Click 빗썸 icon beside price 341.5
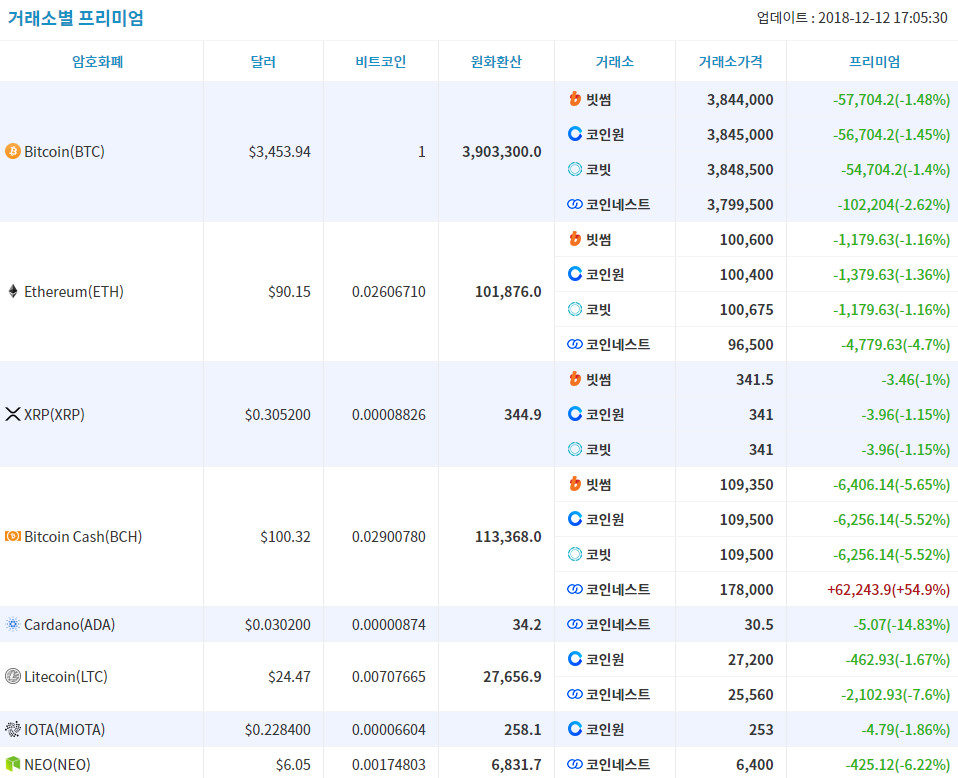This screenshot has height=778, width=958. (575, 378)
